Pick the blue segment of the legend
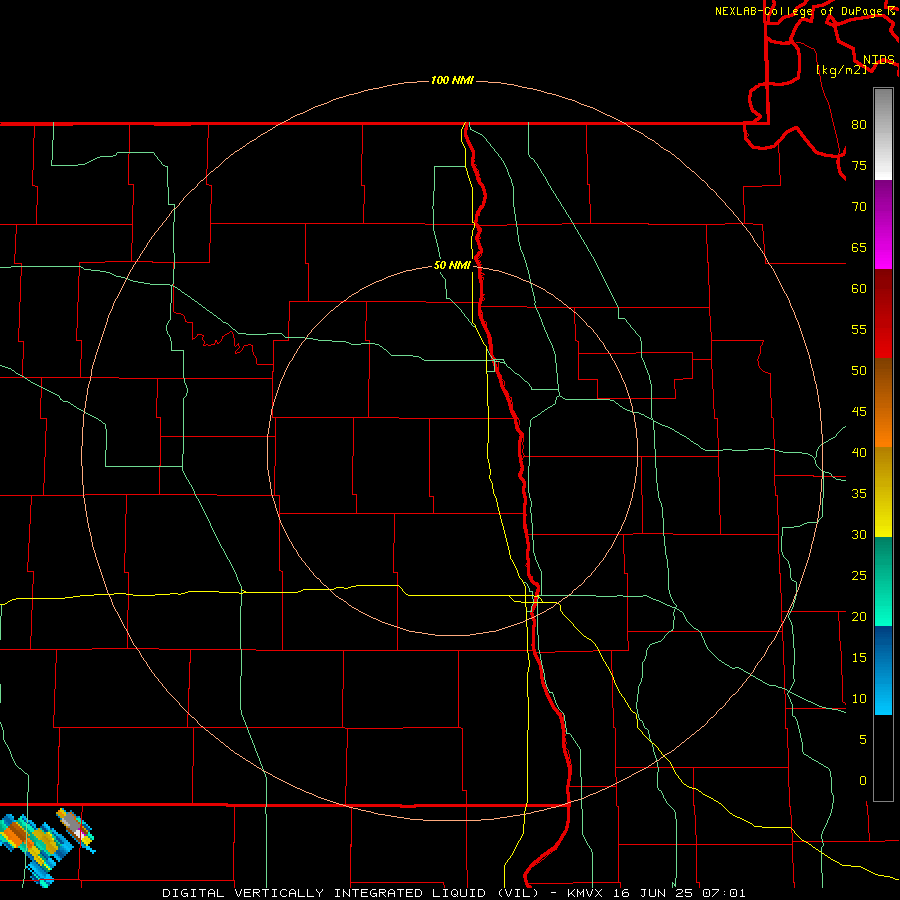The height and width of the screenshot is (900, 900). click(883, 670)
